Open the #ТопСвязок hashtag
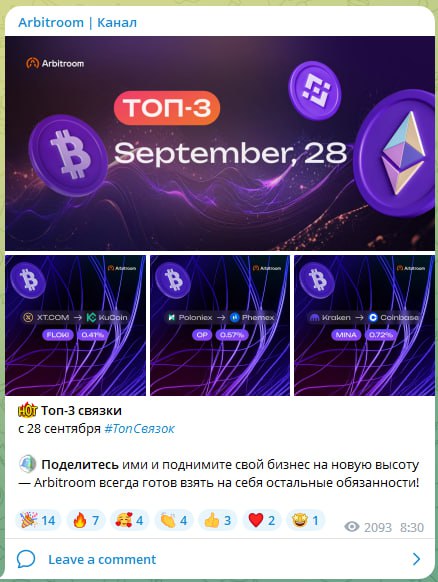The height and width of the screenshot is (582, 438). point(140,429)
